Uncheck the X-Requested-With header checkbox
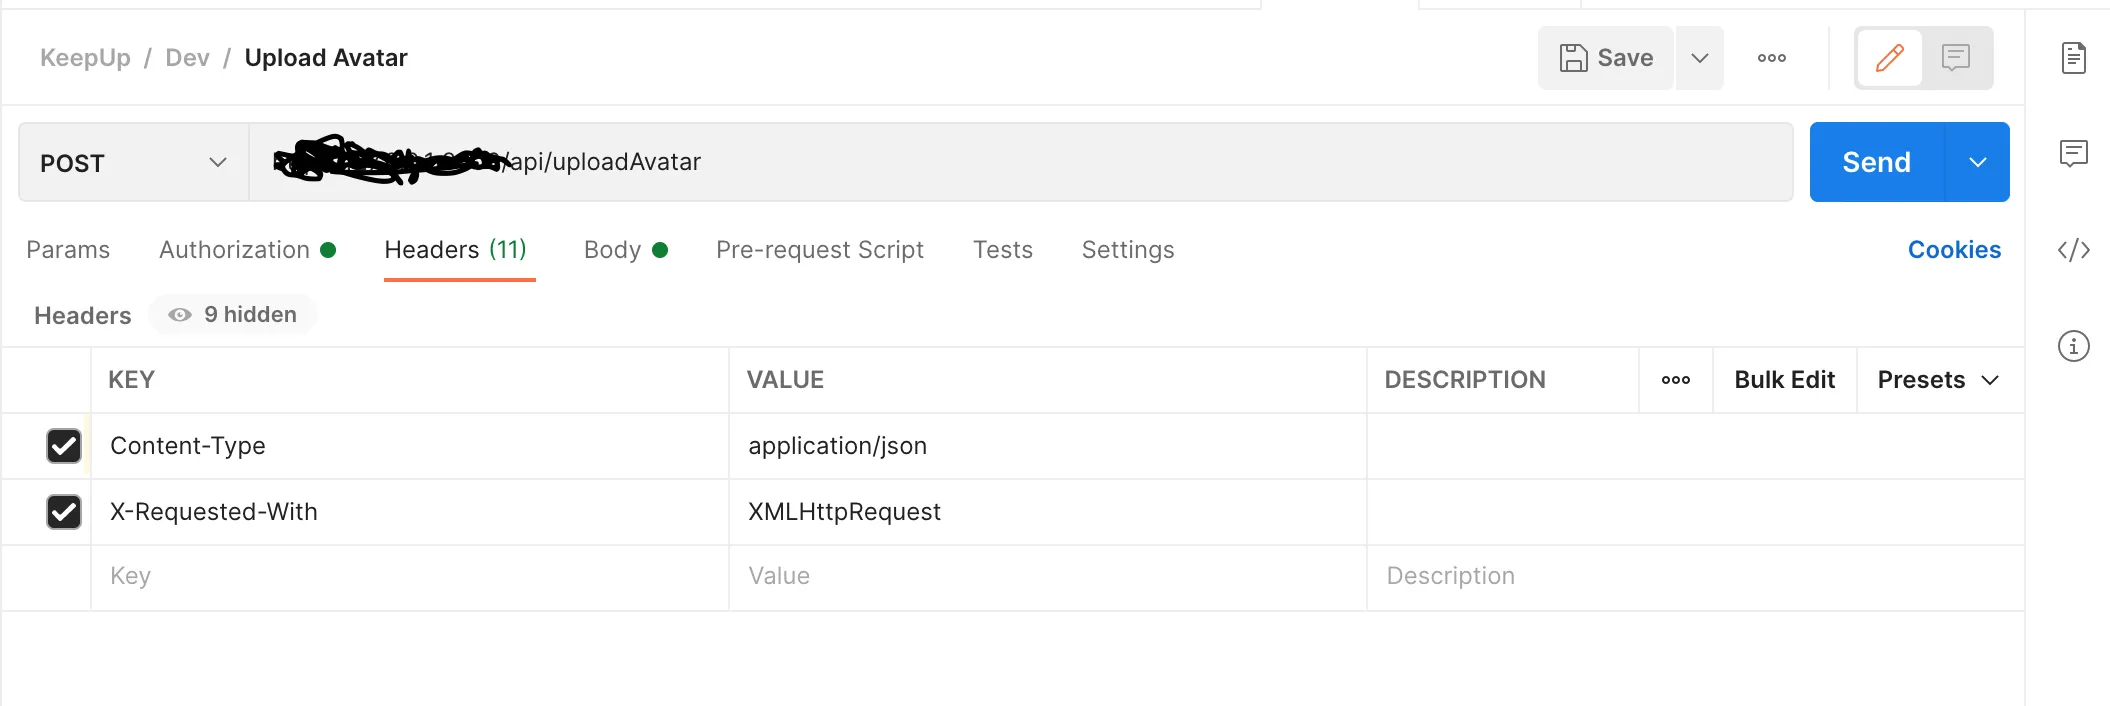This screenshot has width=2110, height=706. (x=64, y=512)
